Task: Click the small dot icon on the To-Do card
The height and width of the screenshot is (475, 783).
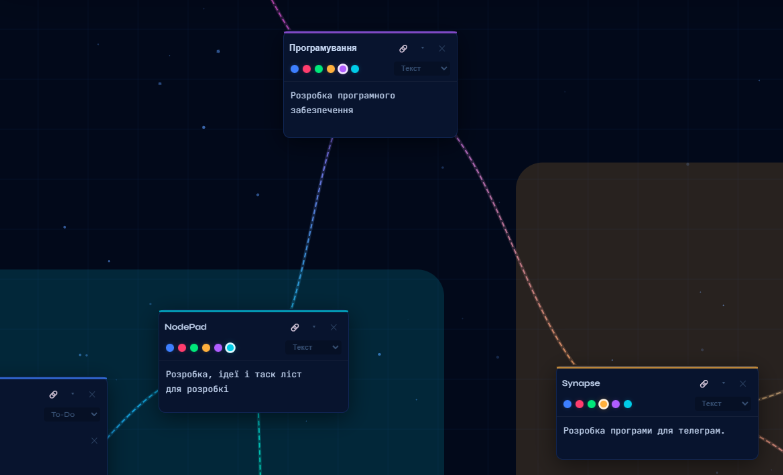Action: coord(73,394)
